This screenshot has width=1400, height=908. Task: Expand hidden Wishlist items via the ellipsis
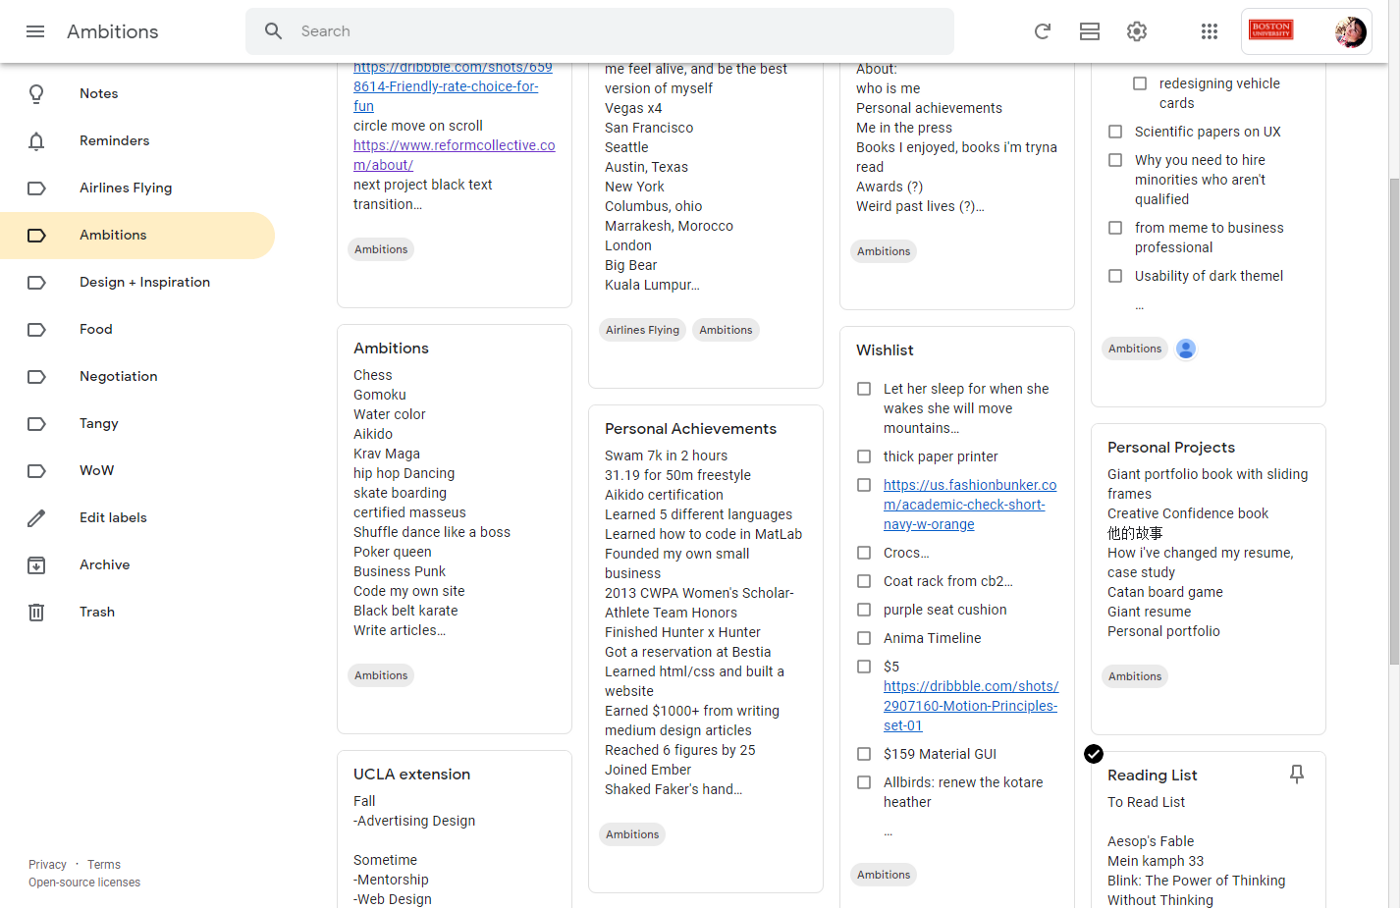point(888,833)
